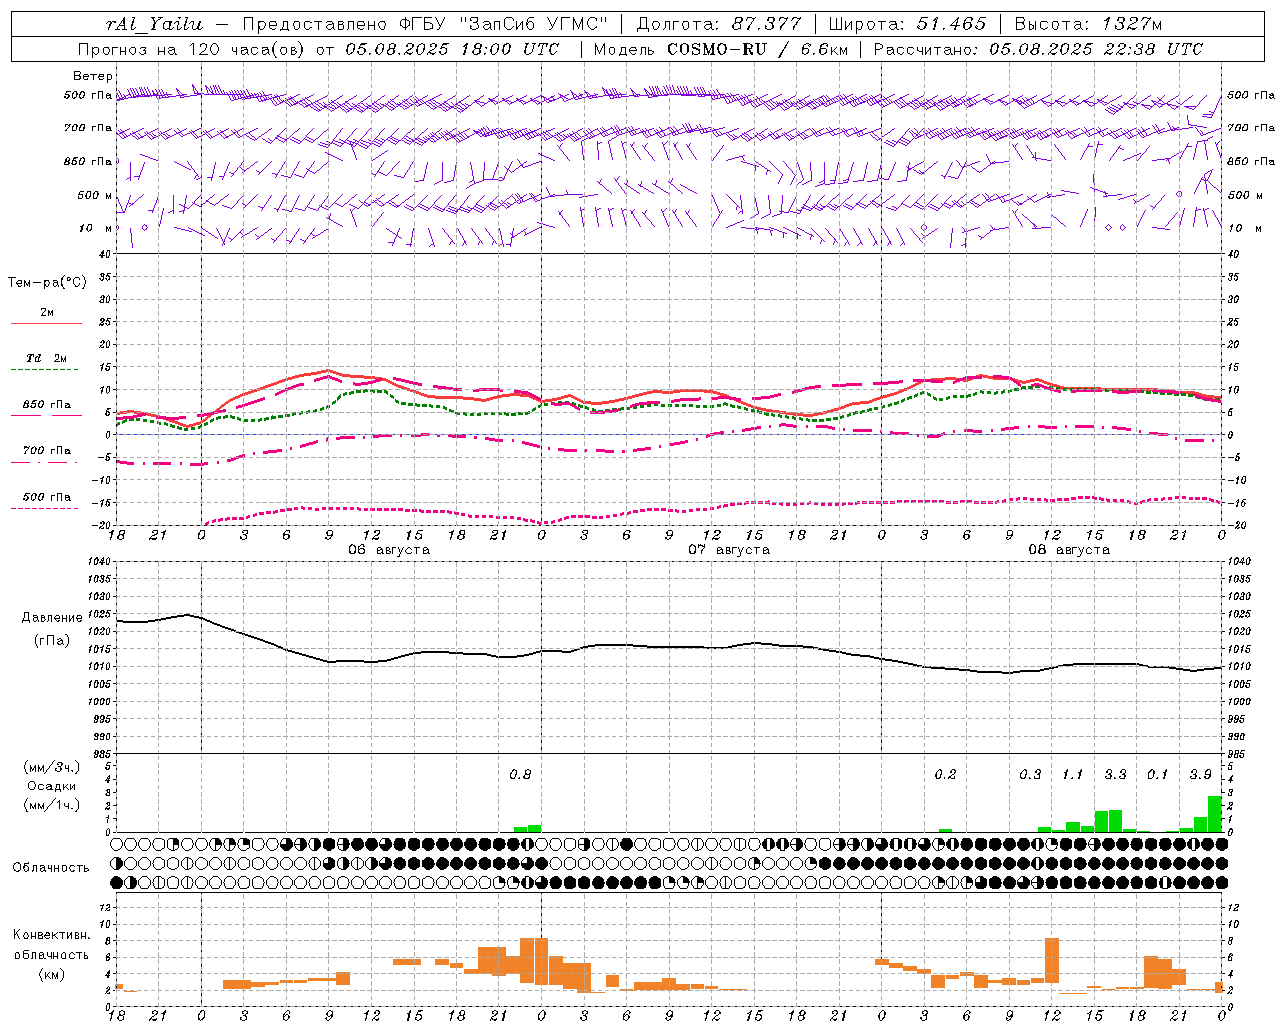This screenshot has height=1024, width=1280.
Task: Click computed time 05.08.2025 22:38 UTC
Action: (1096, 49)
